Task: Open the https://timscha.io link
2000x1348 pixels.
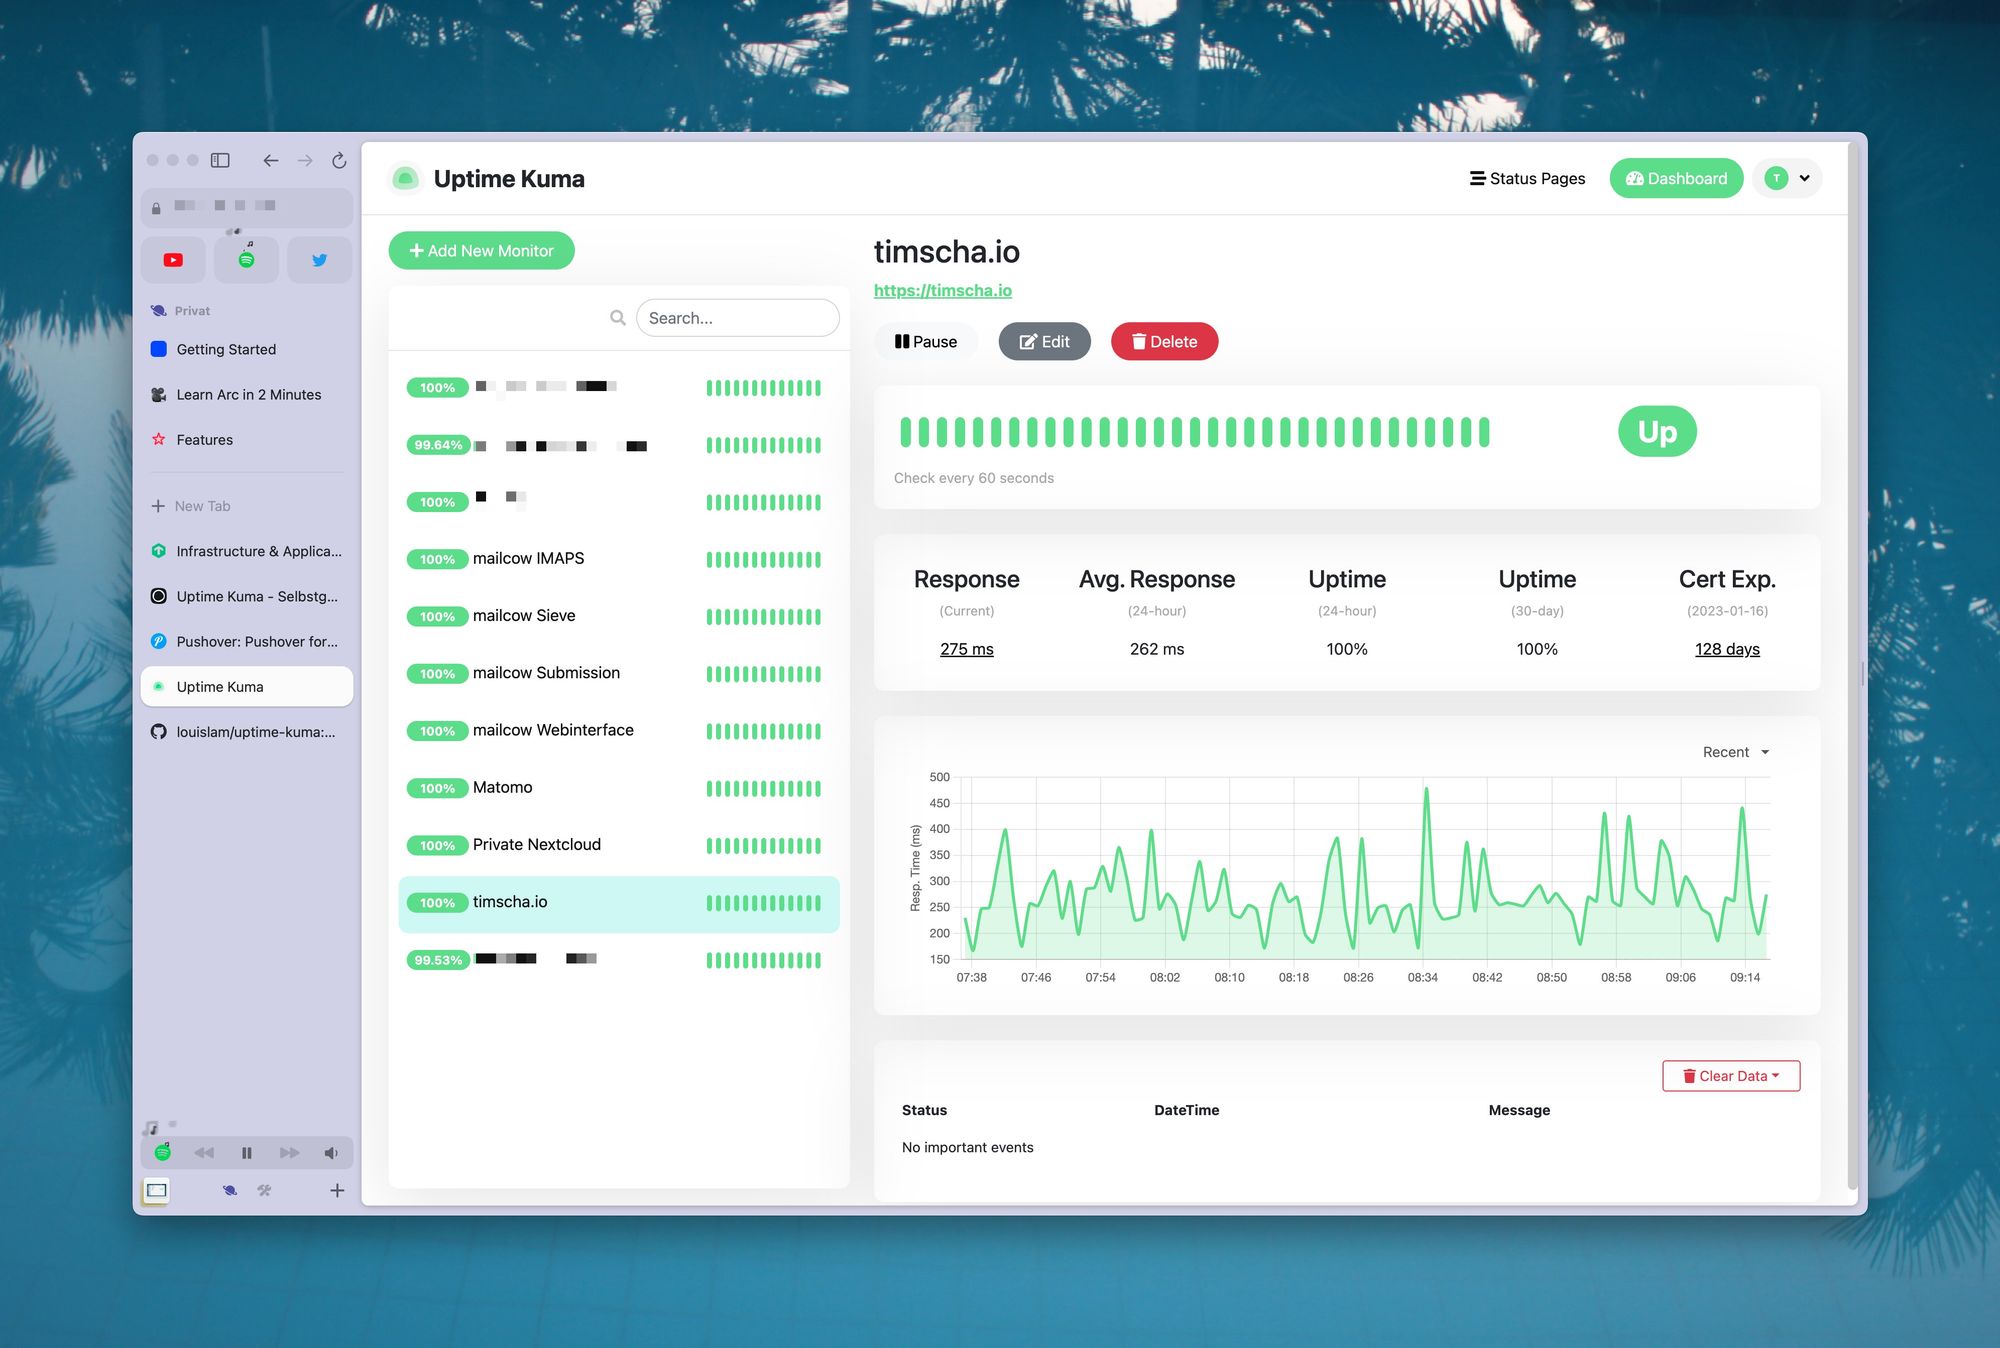Action: pyautogui.click(x=943, y=291)
